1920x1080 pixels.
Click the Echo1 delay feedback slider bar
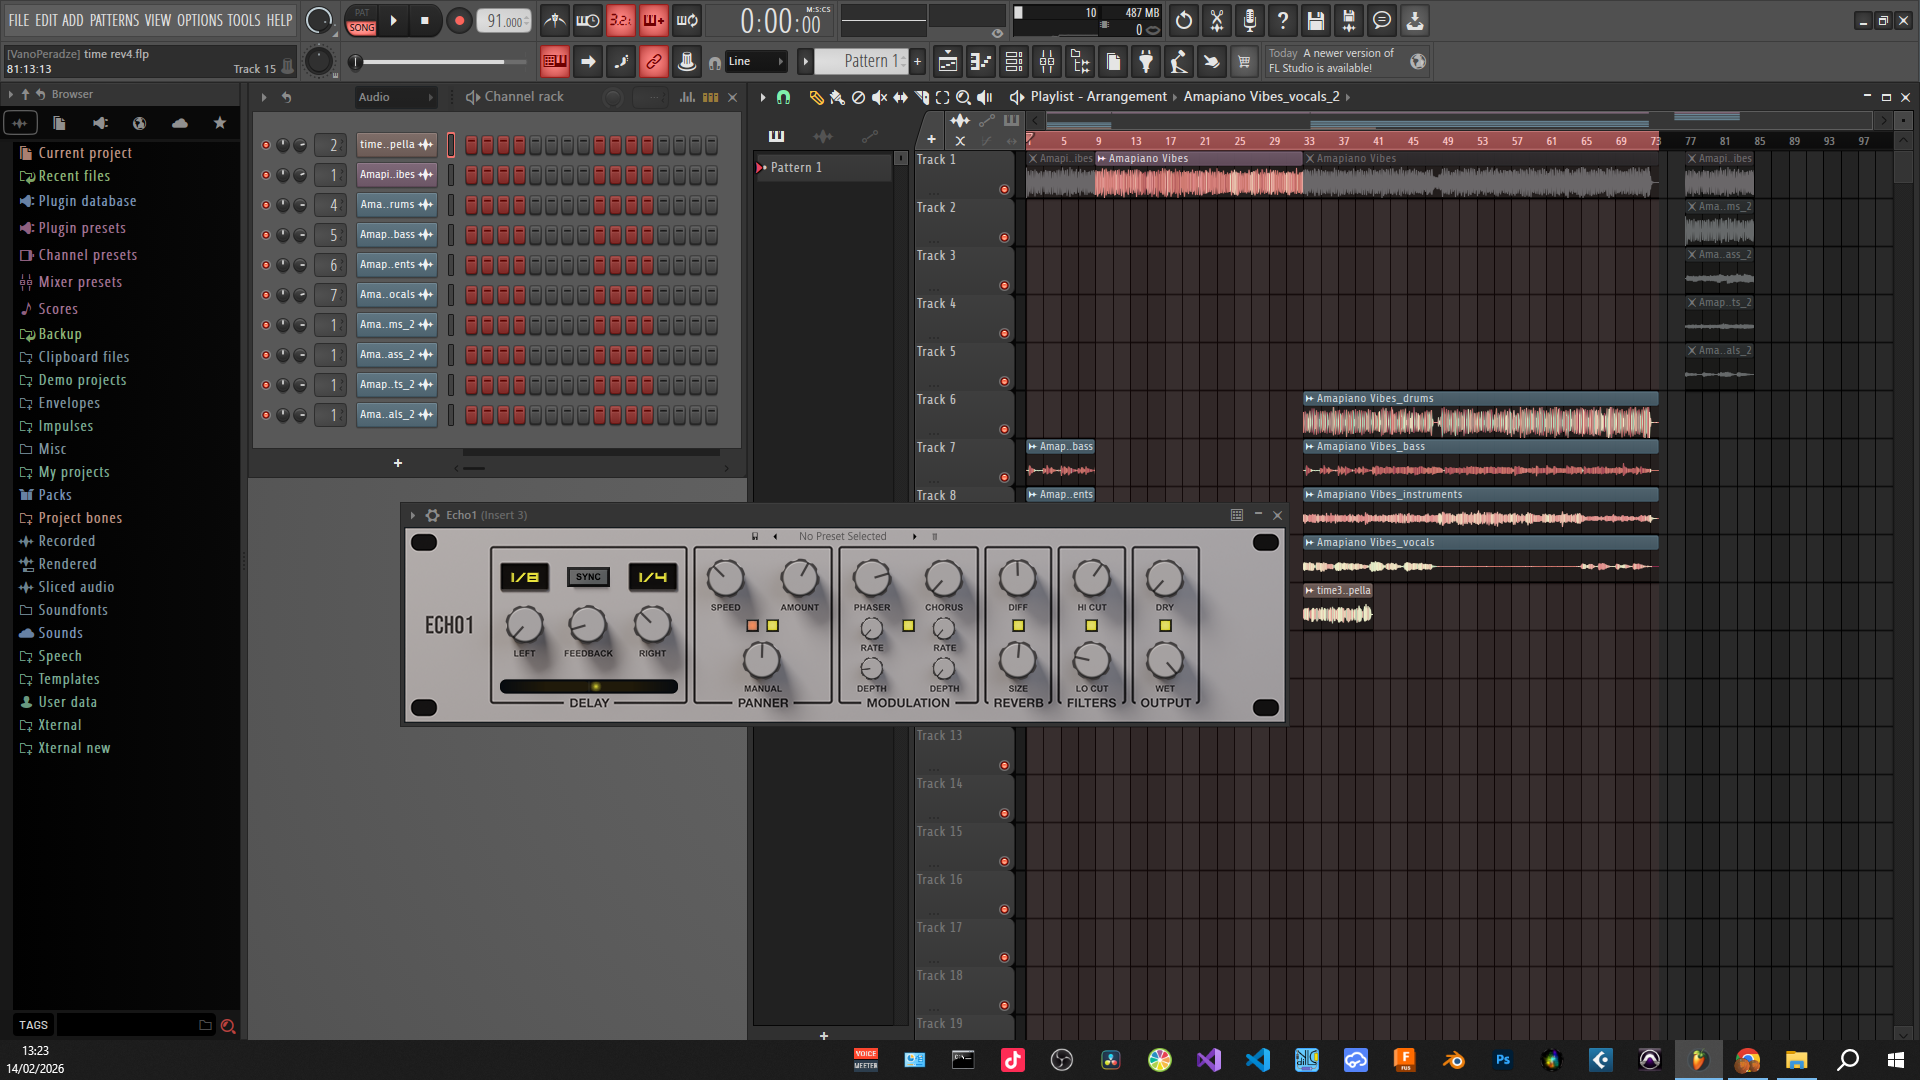click(589, 687)
